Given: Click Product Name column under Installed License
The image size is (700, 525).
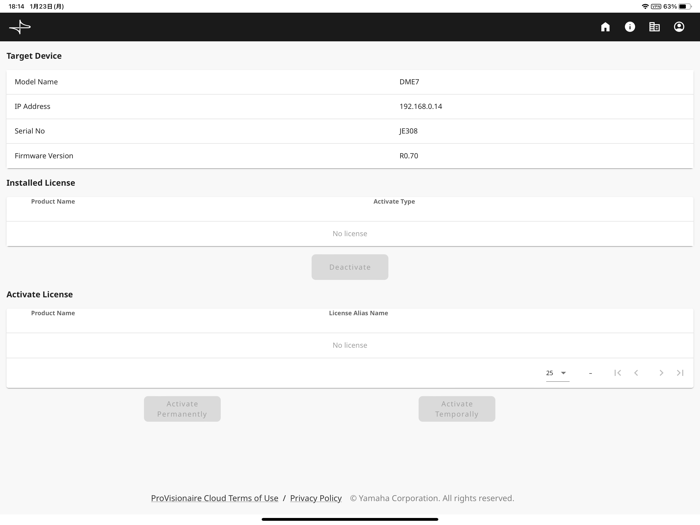Looking at the screenshot, I should click(53, 201).
